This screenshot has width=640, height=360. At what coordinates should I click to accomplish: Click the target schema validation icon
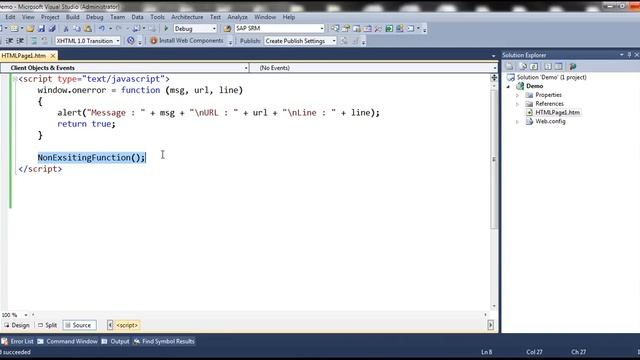(131, 41)
